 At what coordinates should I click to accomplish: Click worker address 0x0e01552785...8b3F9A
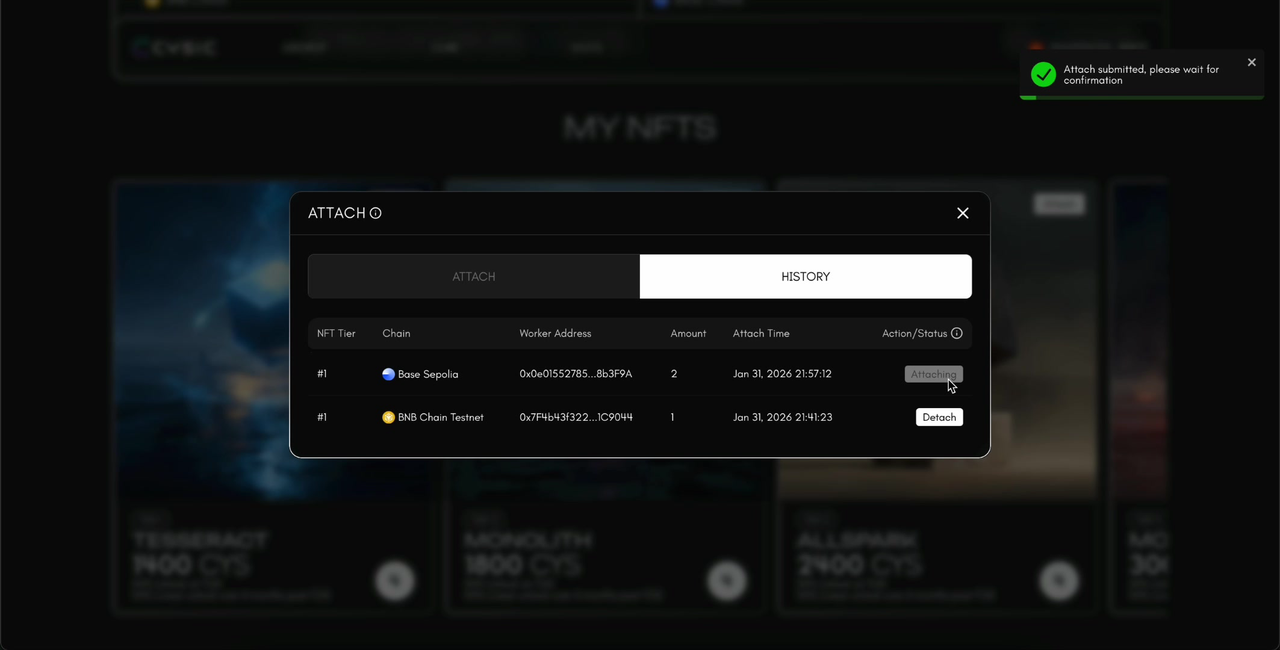click(x=575, y=374)
